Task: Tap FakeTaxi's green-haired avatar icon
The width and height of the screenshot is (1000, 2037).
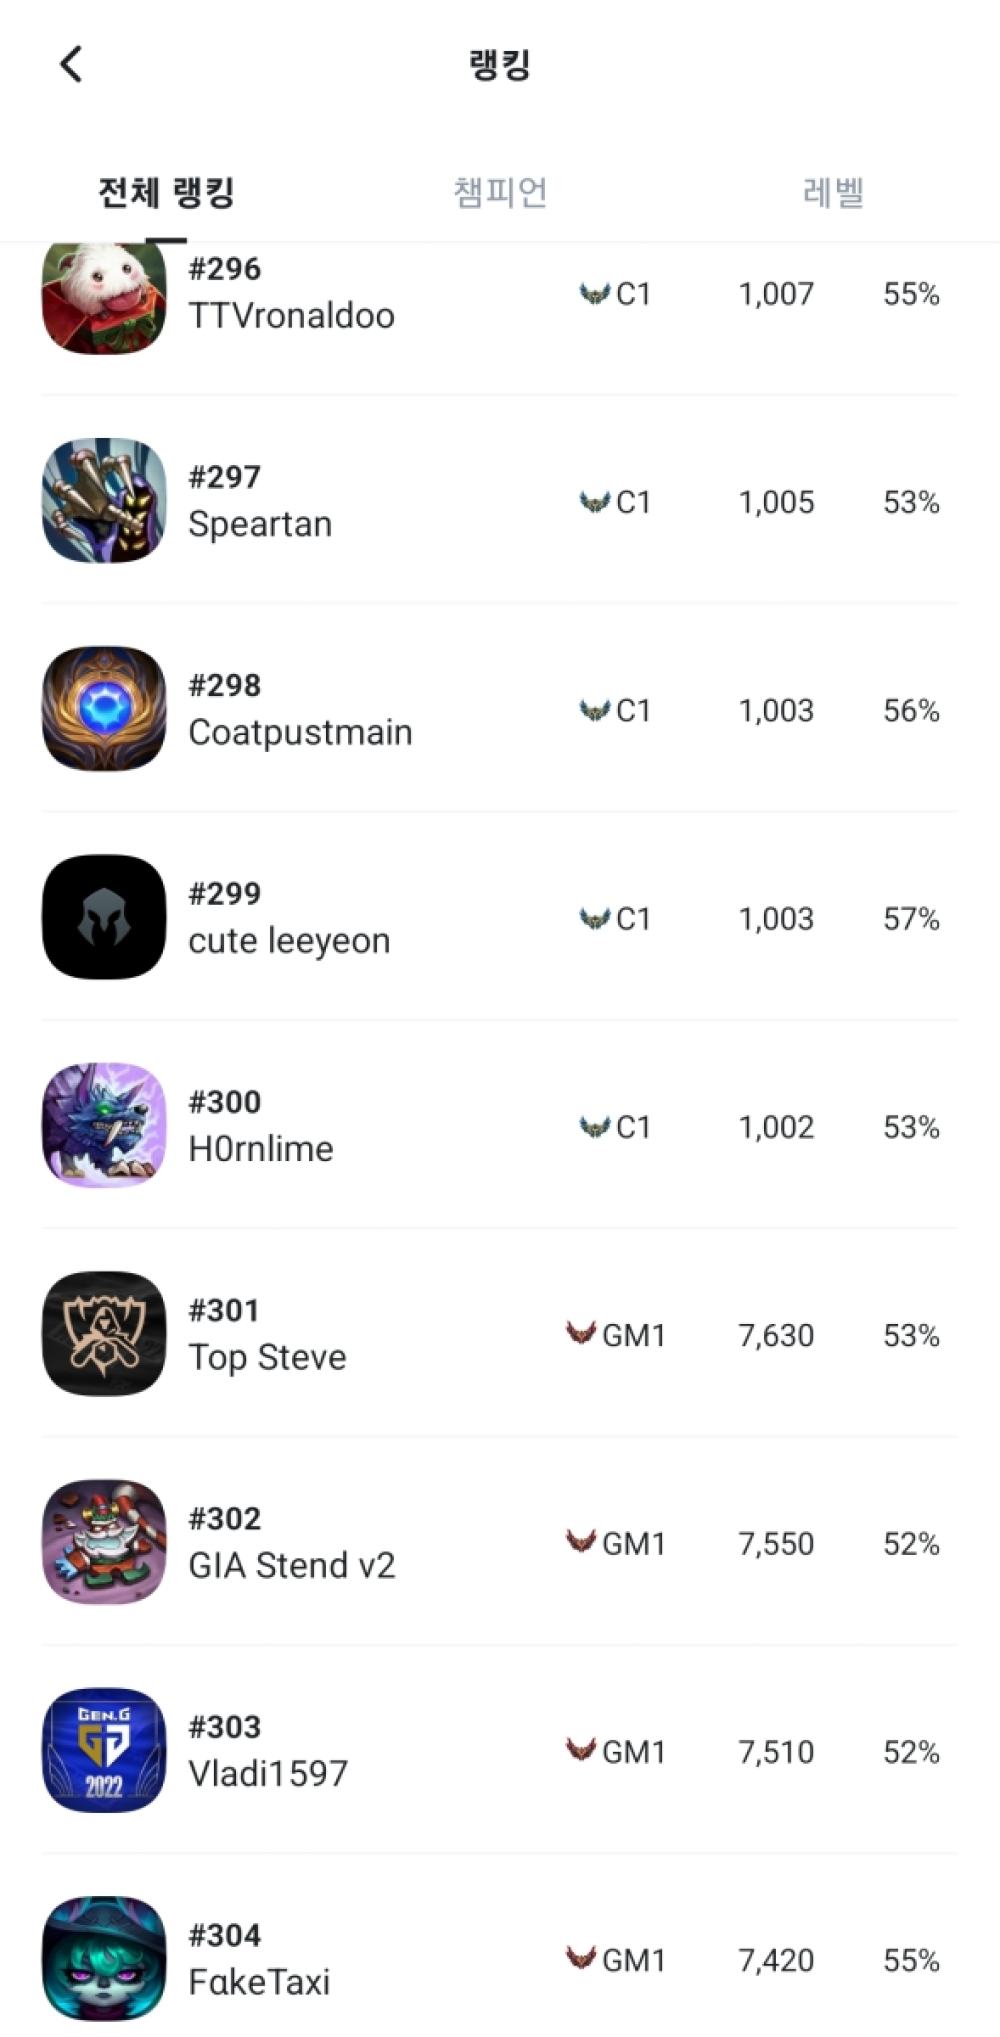Action: click(104, 1958)
